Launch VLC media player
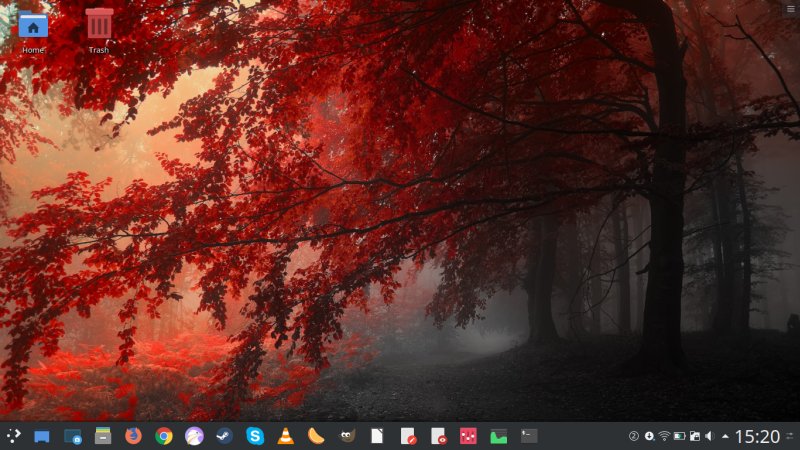 click(285, 436)
